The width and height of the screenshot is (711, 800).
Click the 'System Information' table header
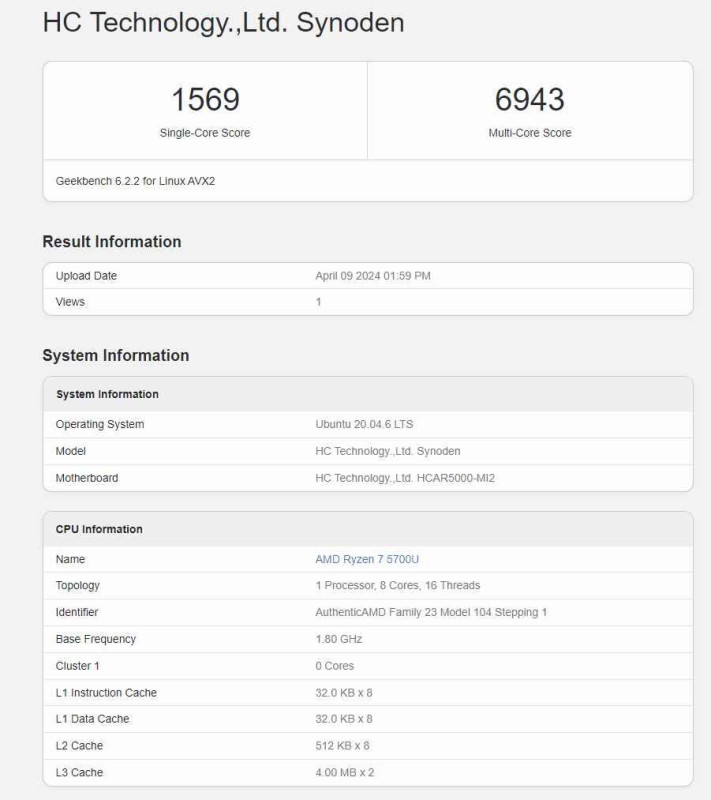coord(107,394)
